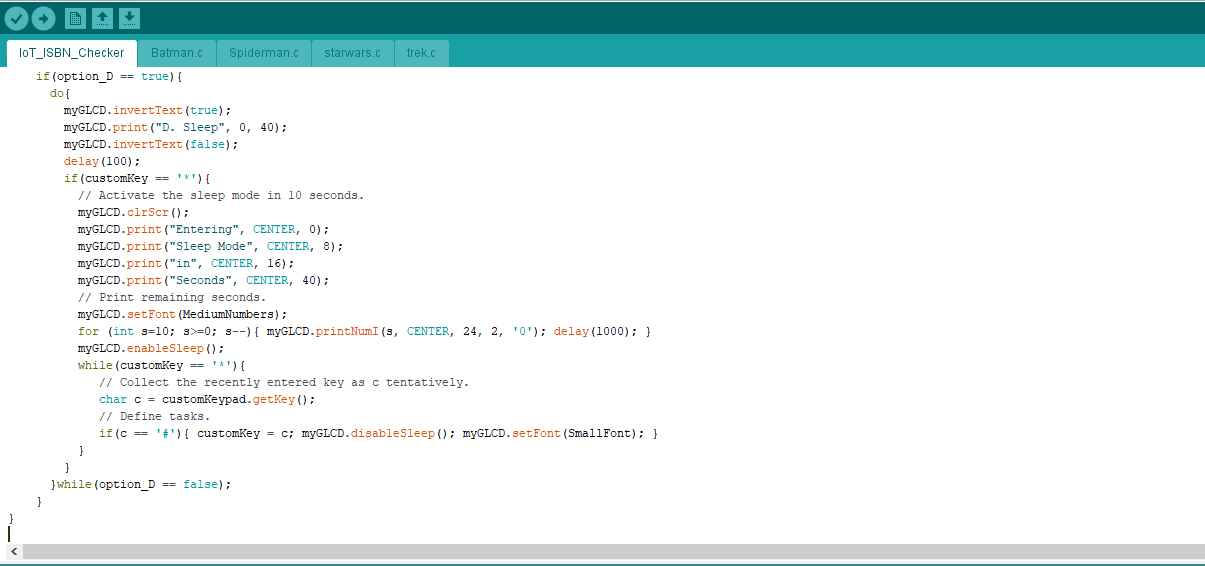Click the line 'if(customKey == '*'){'
The image size is (1205, 566).
137,178
